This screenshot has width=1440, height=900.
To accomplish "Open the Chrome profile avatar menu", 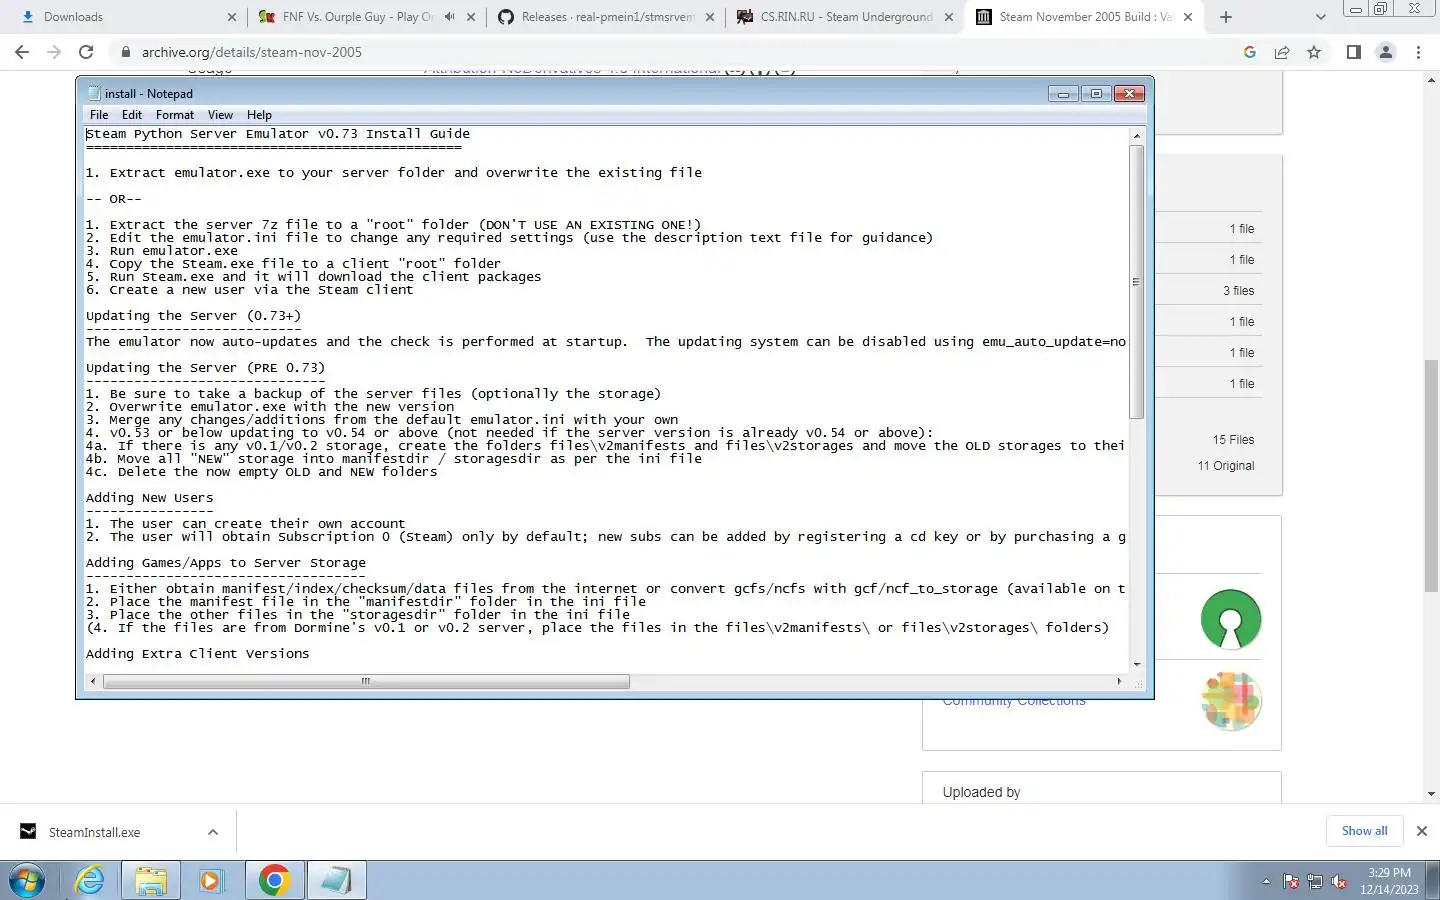I will (x=1386, y=52).
